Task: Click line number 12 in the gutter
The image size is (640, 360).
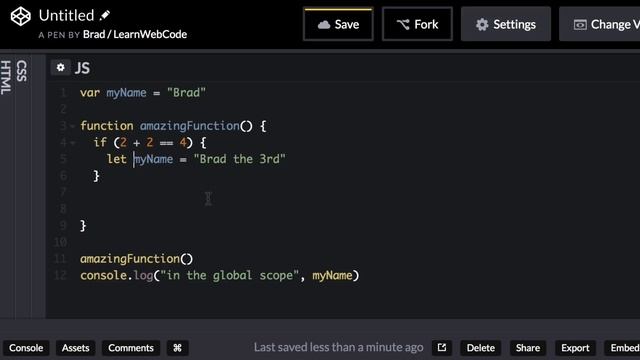Action: click(60, 275)
